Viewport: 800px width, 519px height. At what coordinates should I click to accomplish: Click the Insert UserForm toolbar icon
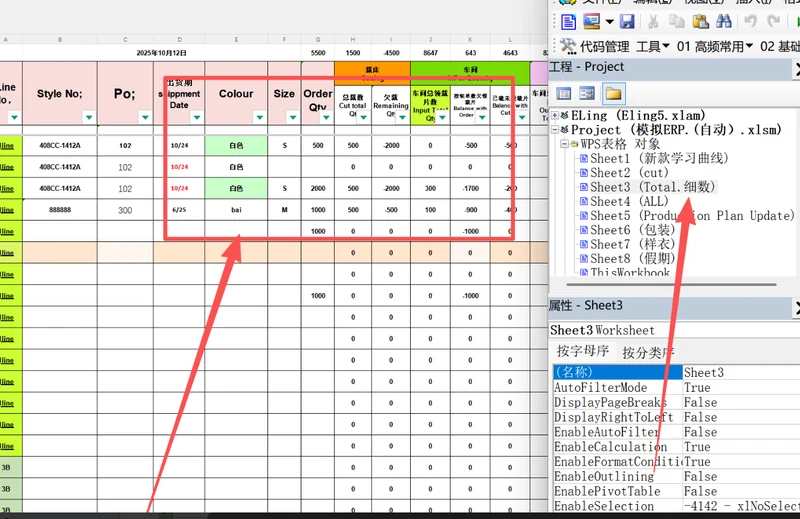[591, 22]
